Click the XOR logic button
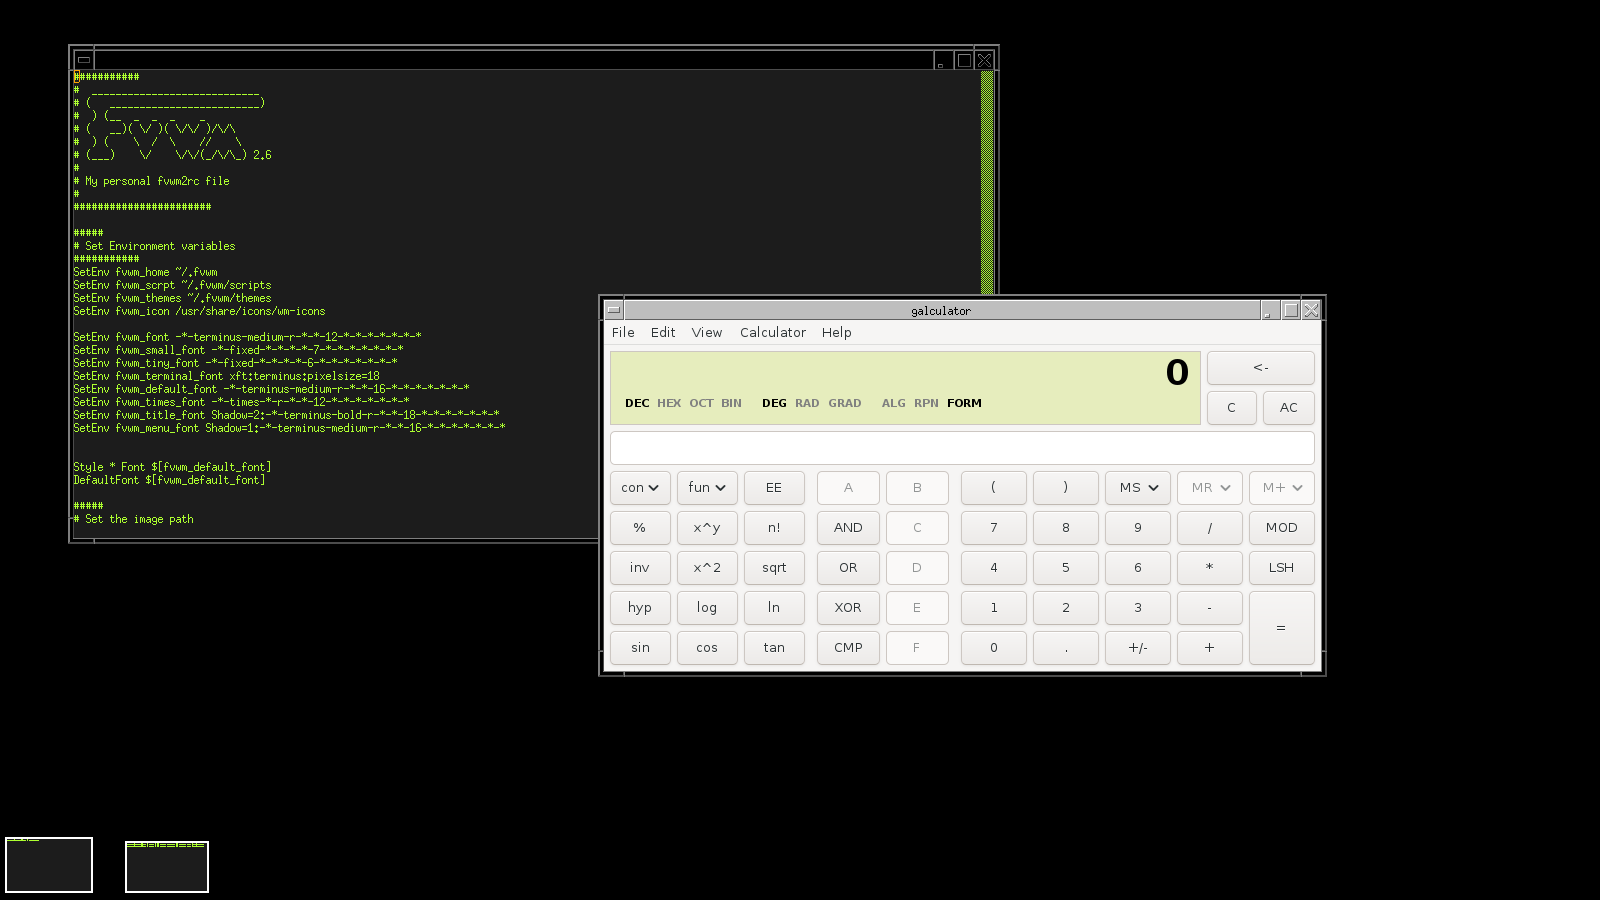 tap(848, 608)
